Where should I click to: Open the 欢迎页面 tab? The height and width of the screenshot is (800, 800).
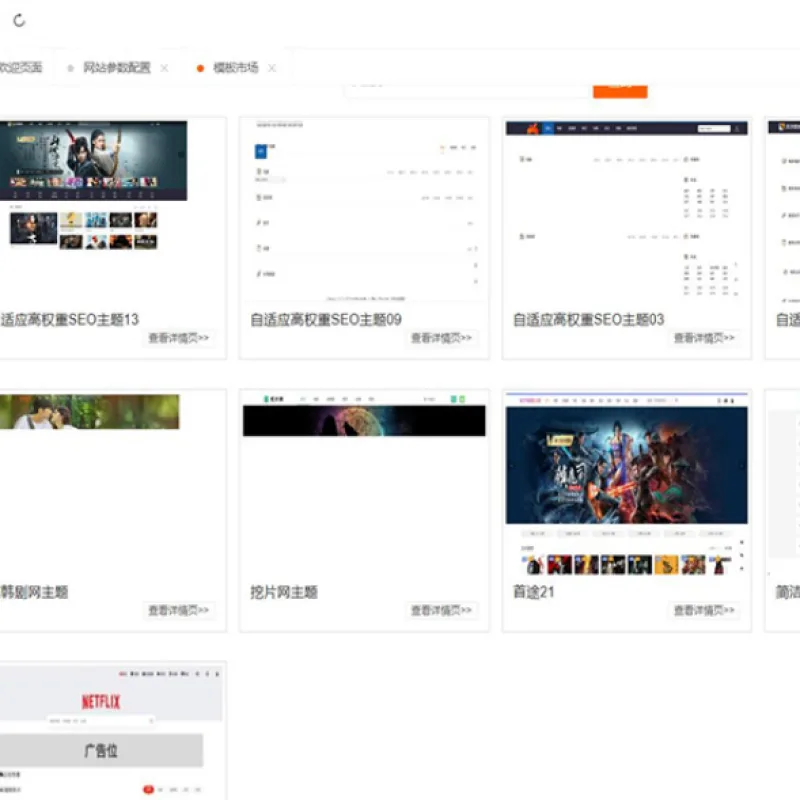(21, 67)
